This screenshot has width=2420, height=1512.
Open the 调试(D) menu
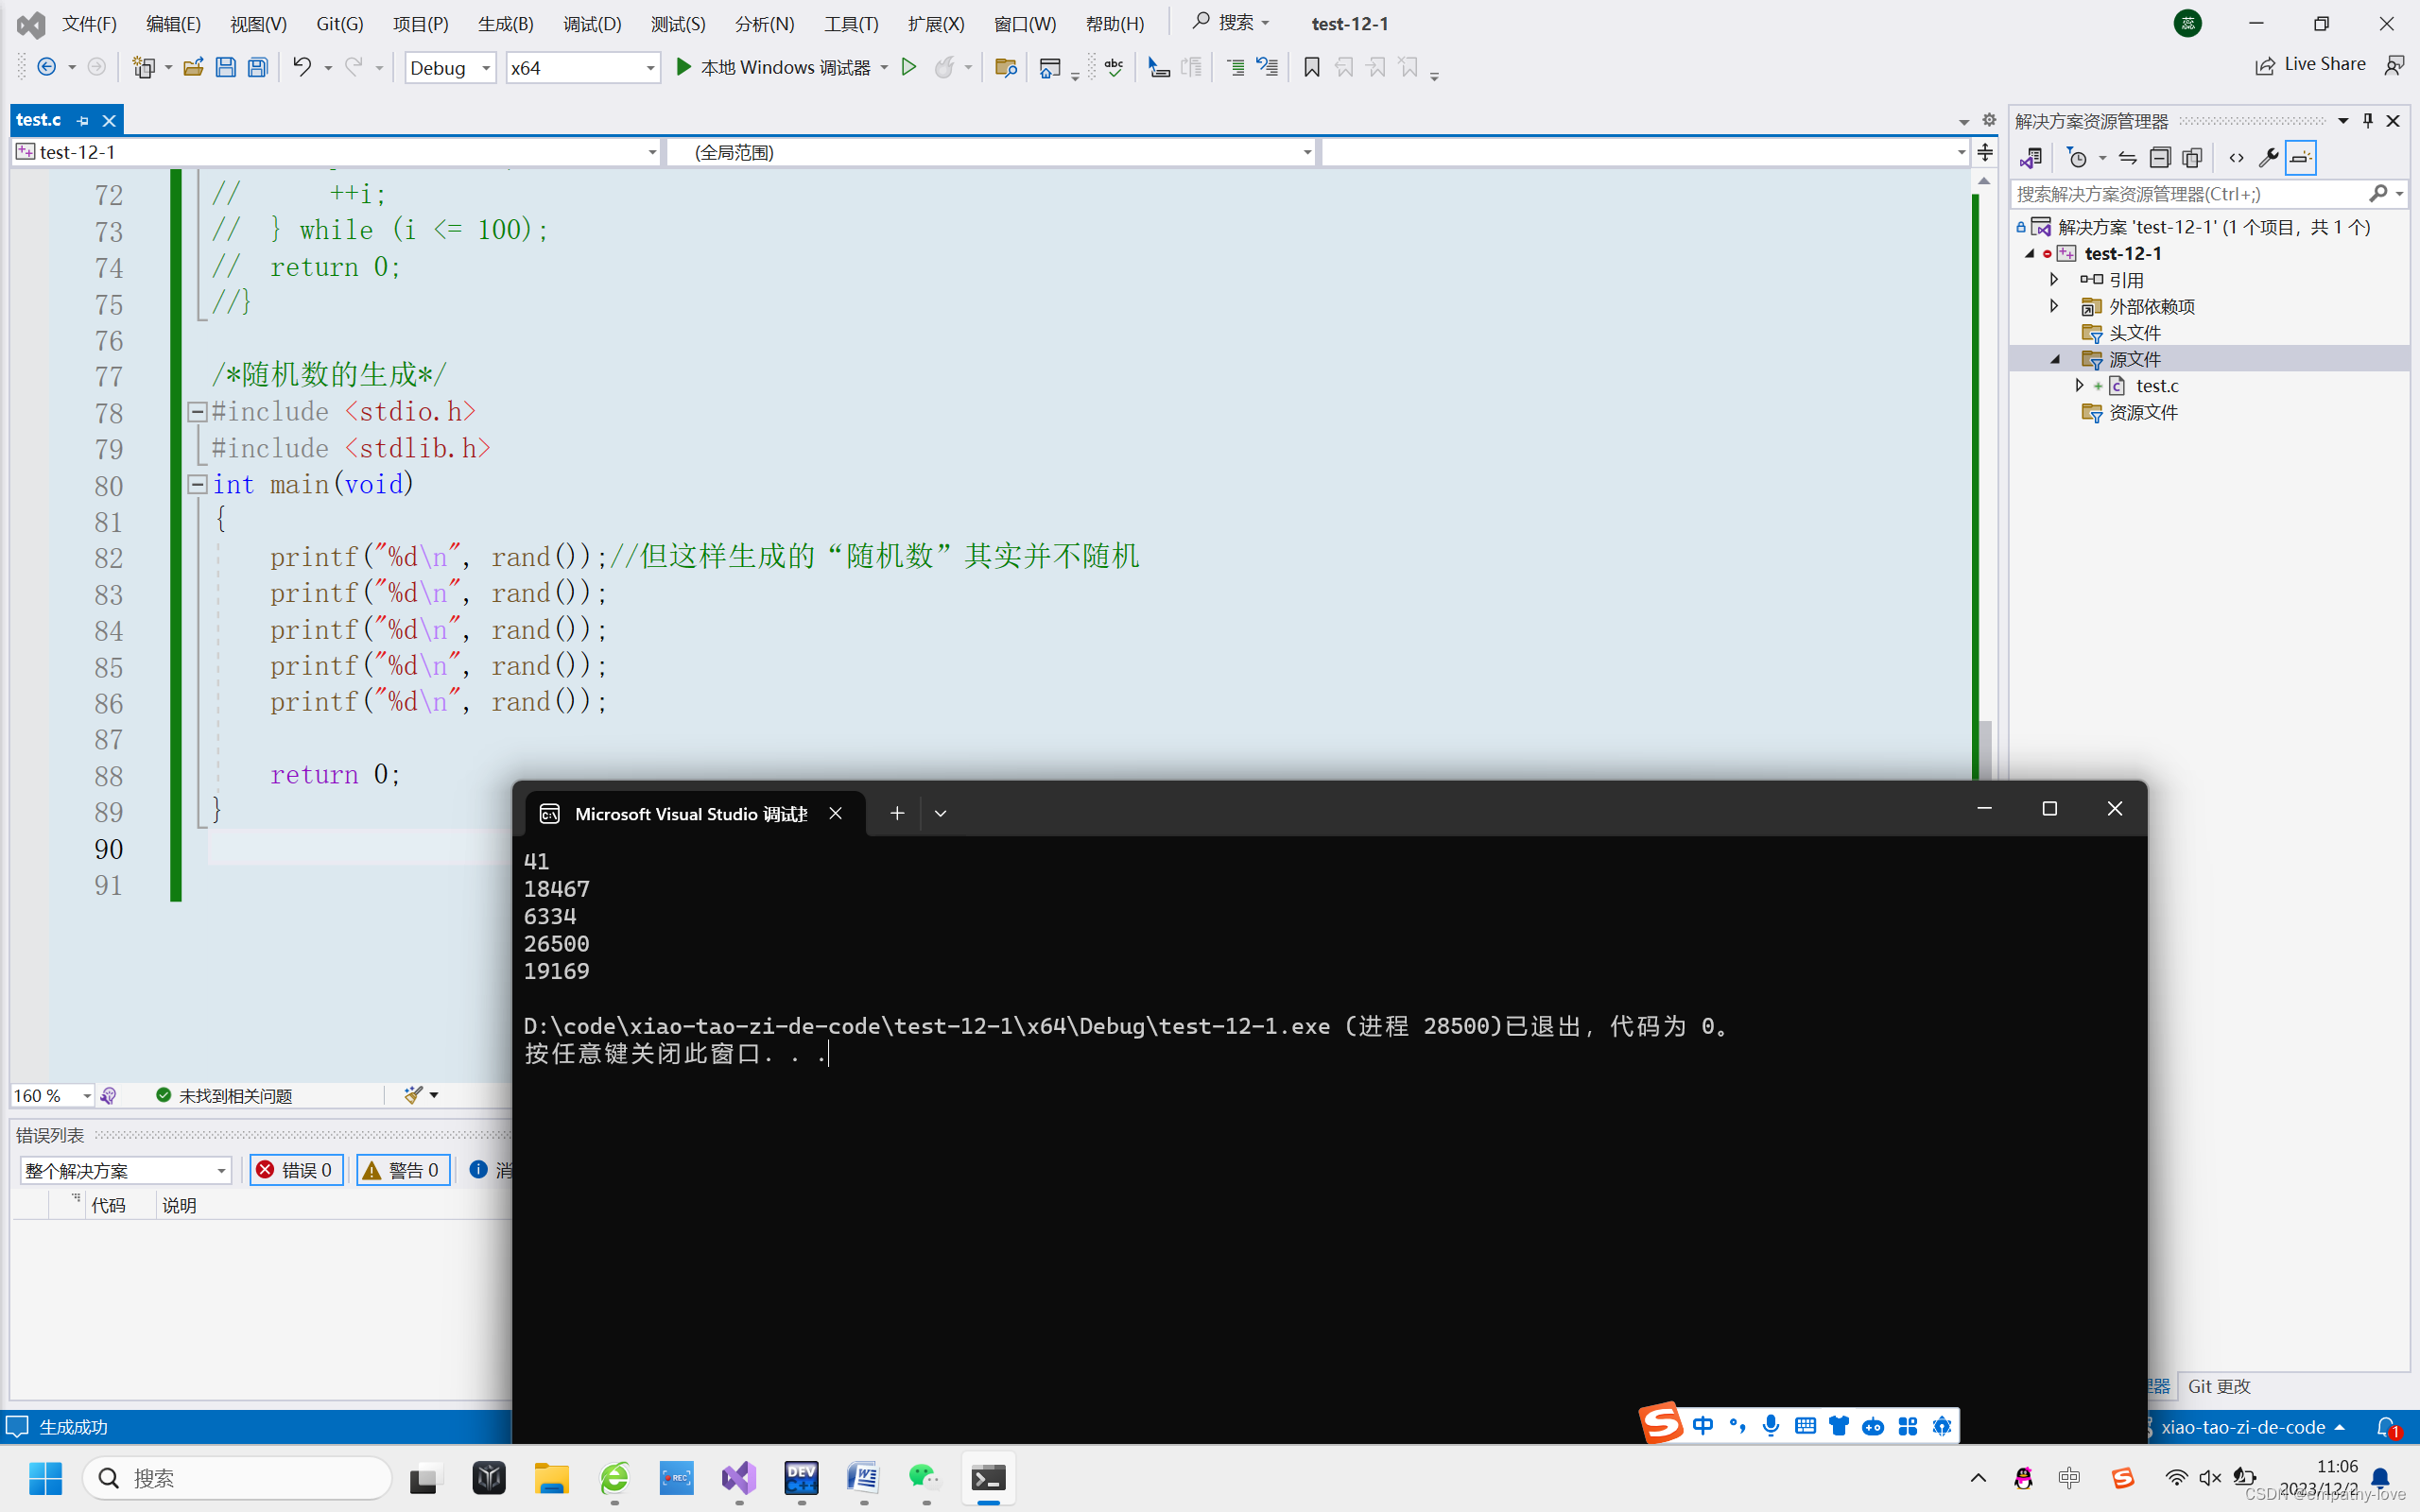click(591, 23)
